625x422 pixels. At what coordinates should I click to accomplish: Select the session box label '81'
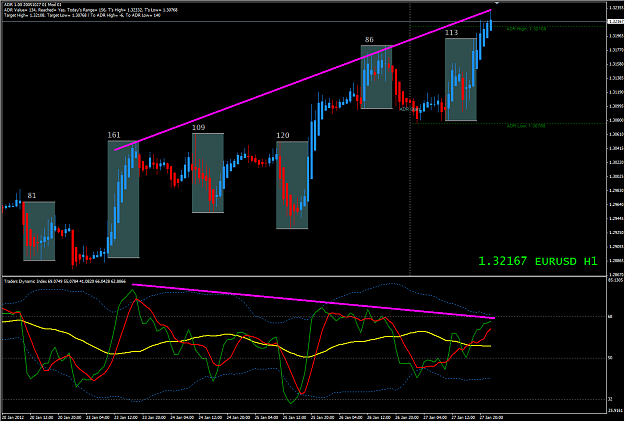(x=32, y=196)
